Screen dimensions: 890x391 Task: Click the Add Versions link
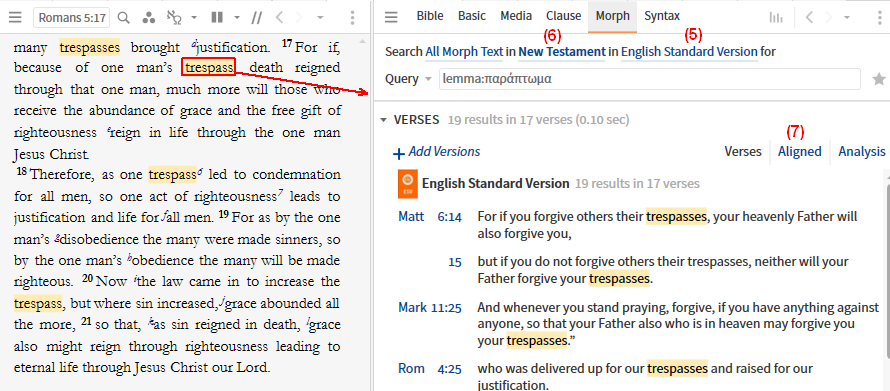436,152
